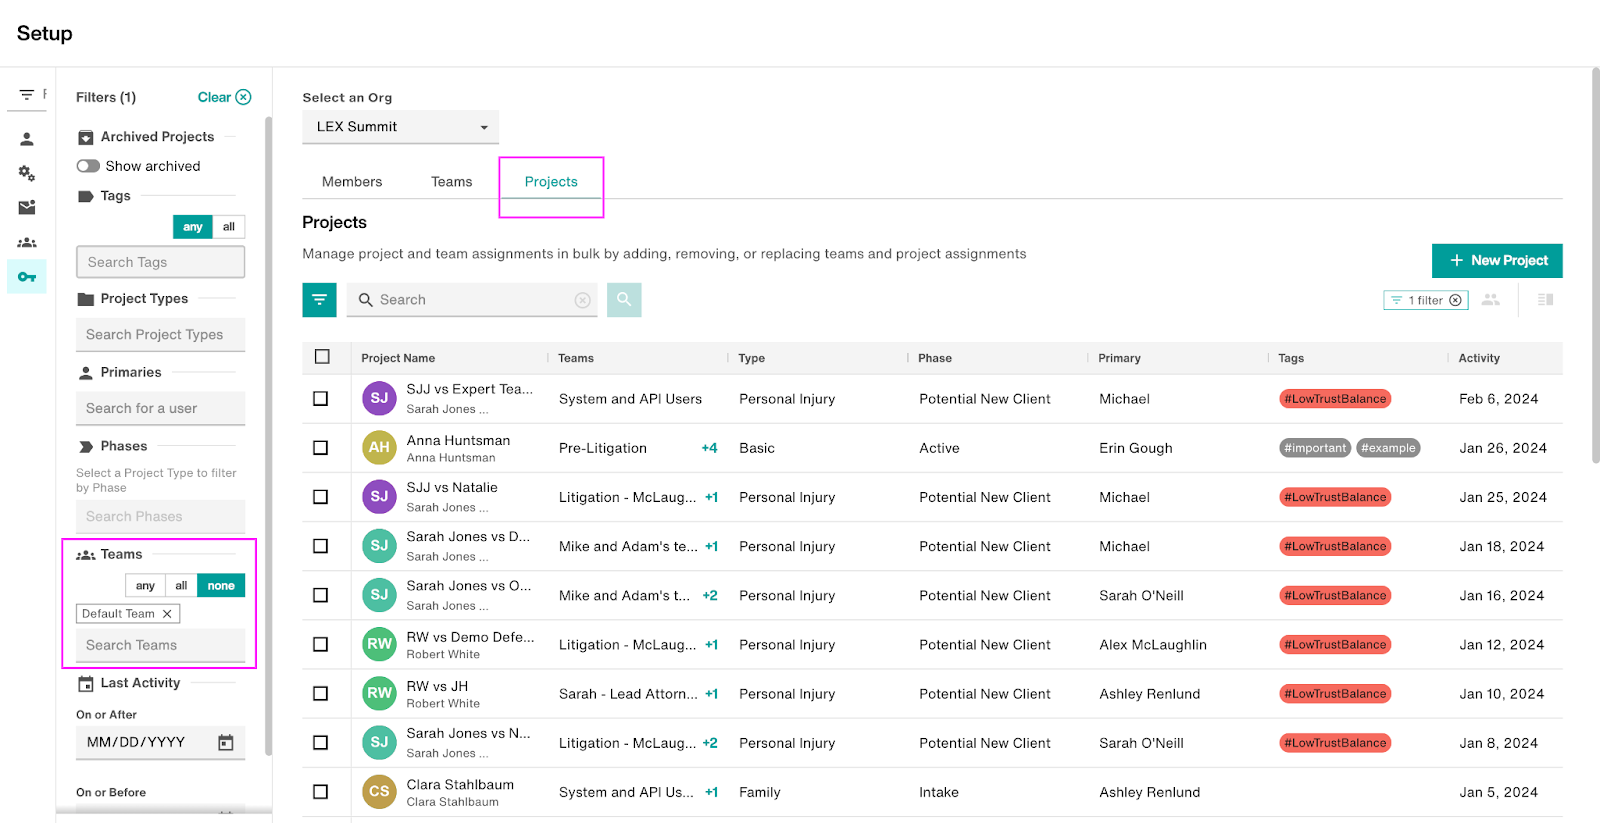Open the mail sidebar icon
The width and height of the screenshot is (1600, 823).
(27, 207)
